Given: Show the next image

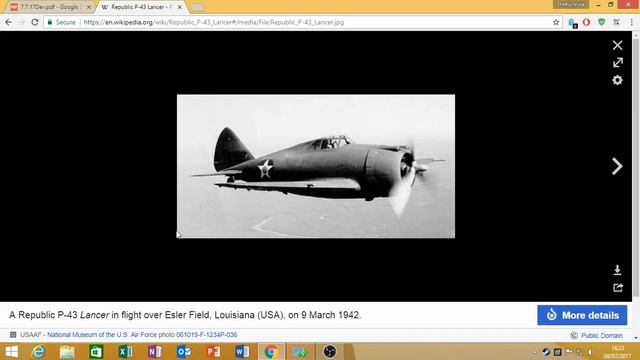Looking at the screenshot, I should [x=617, y=166].
